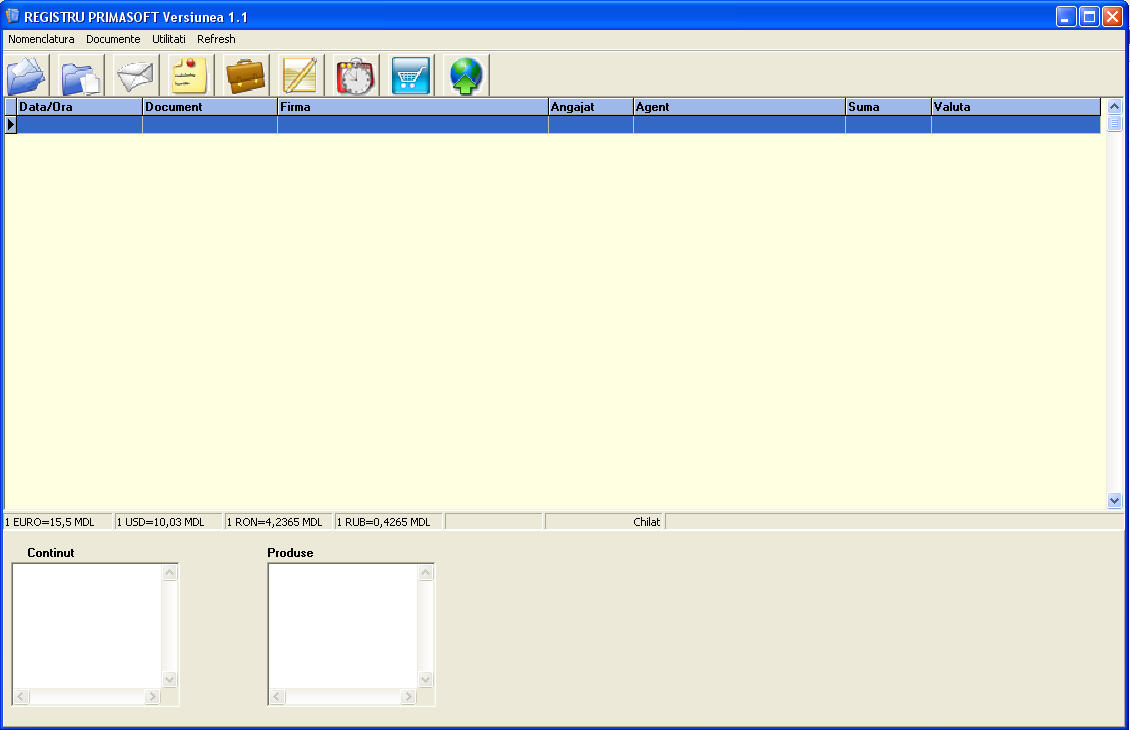This screenshot has height=730, width=1130.
Task: Click the yellow sticky note icon
Action: click(x=189, y=76)
